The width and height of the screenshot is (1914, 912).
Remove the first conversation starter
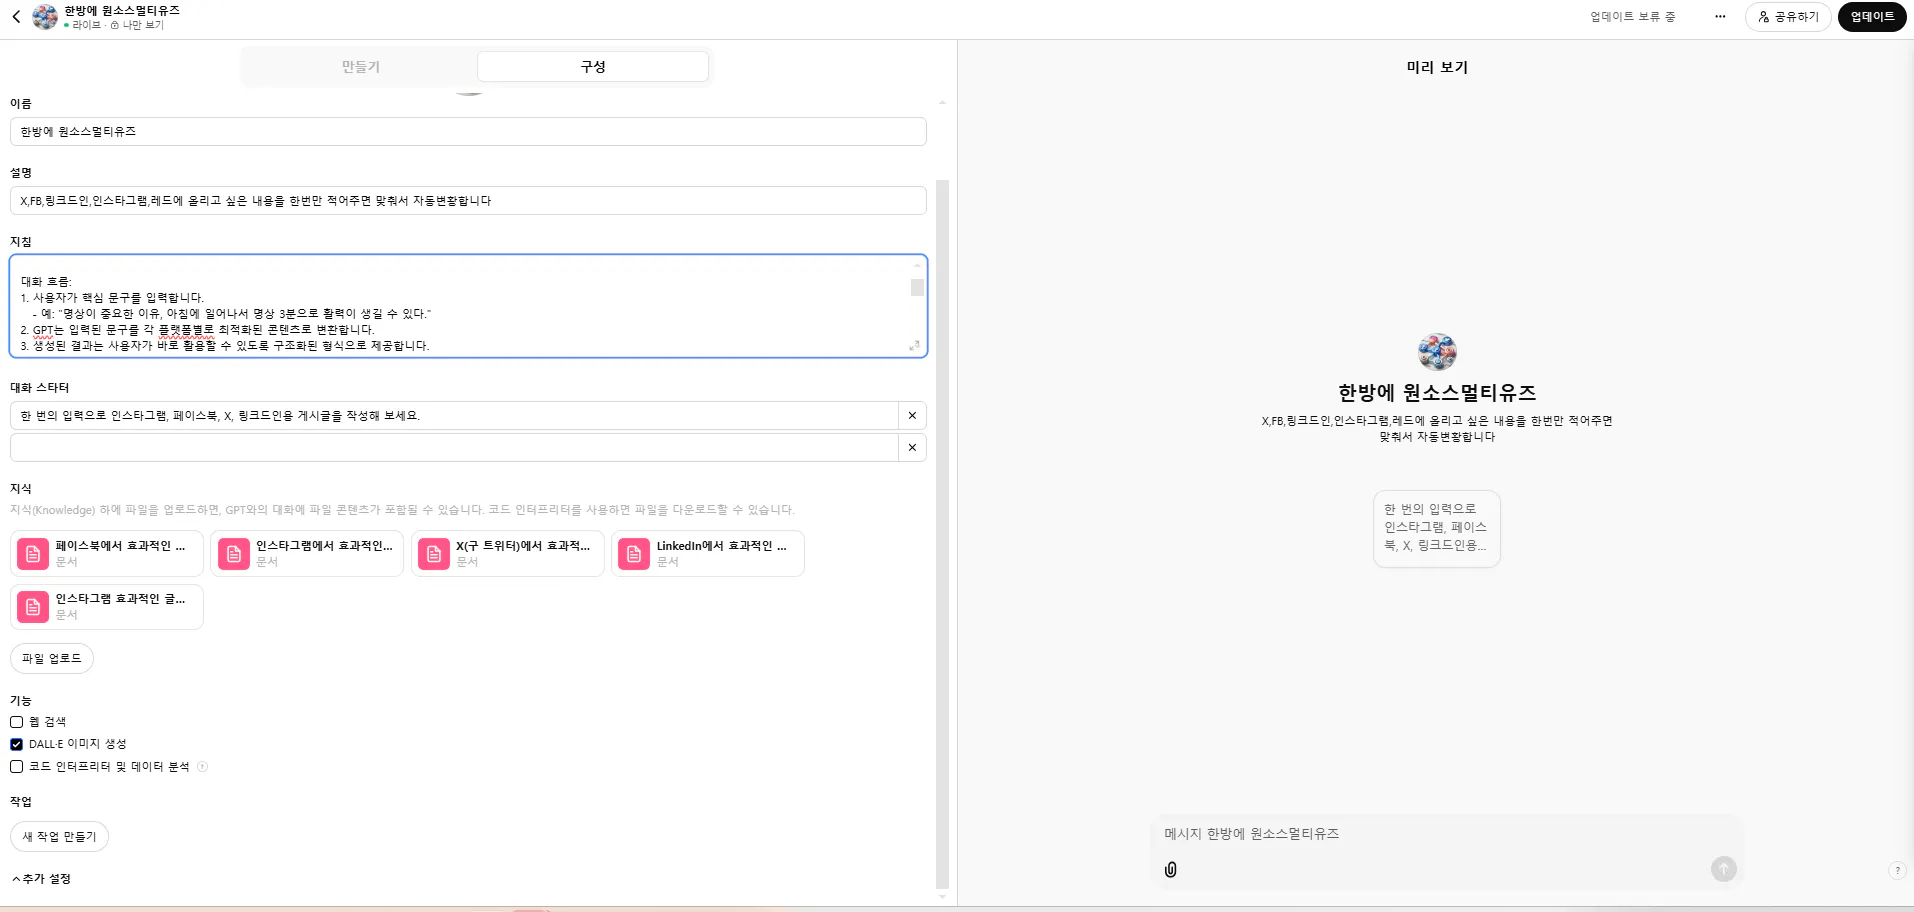(912, 416)
